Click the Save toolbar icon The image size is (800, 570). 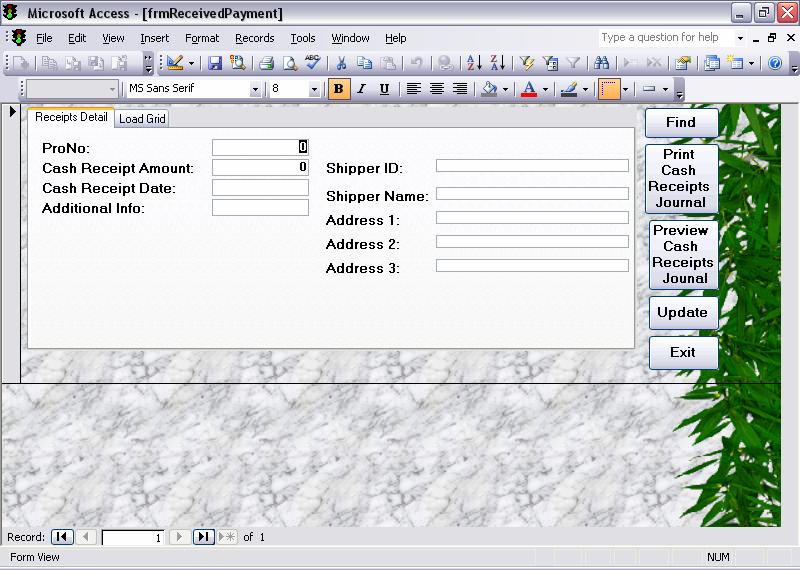point(215,63)
